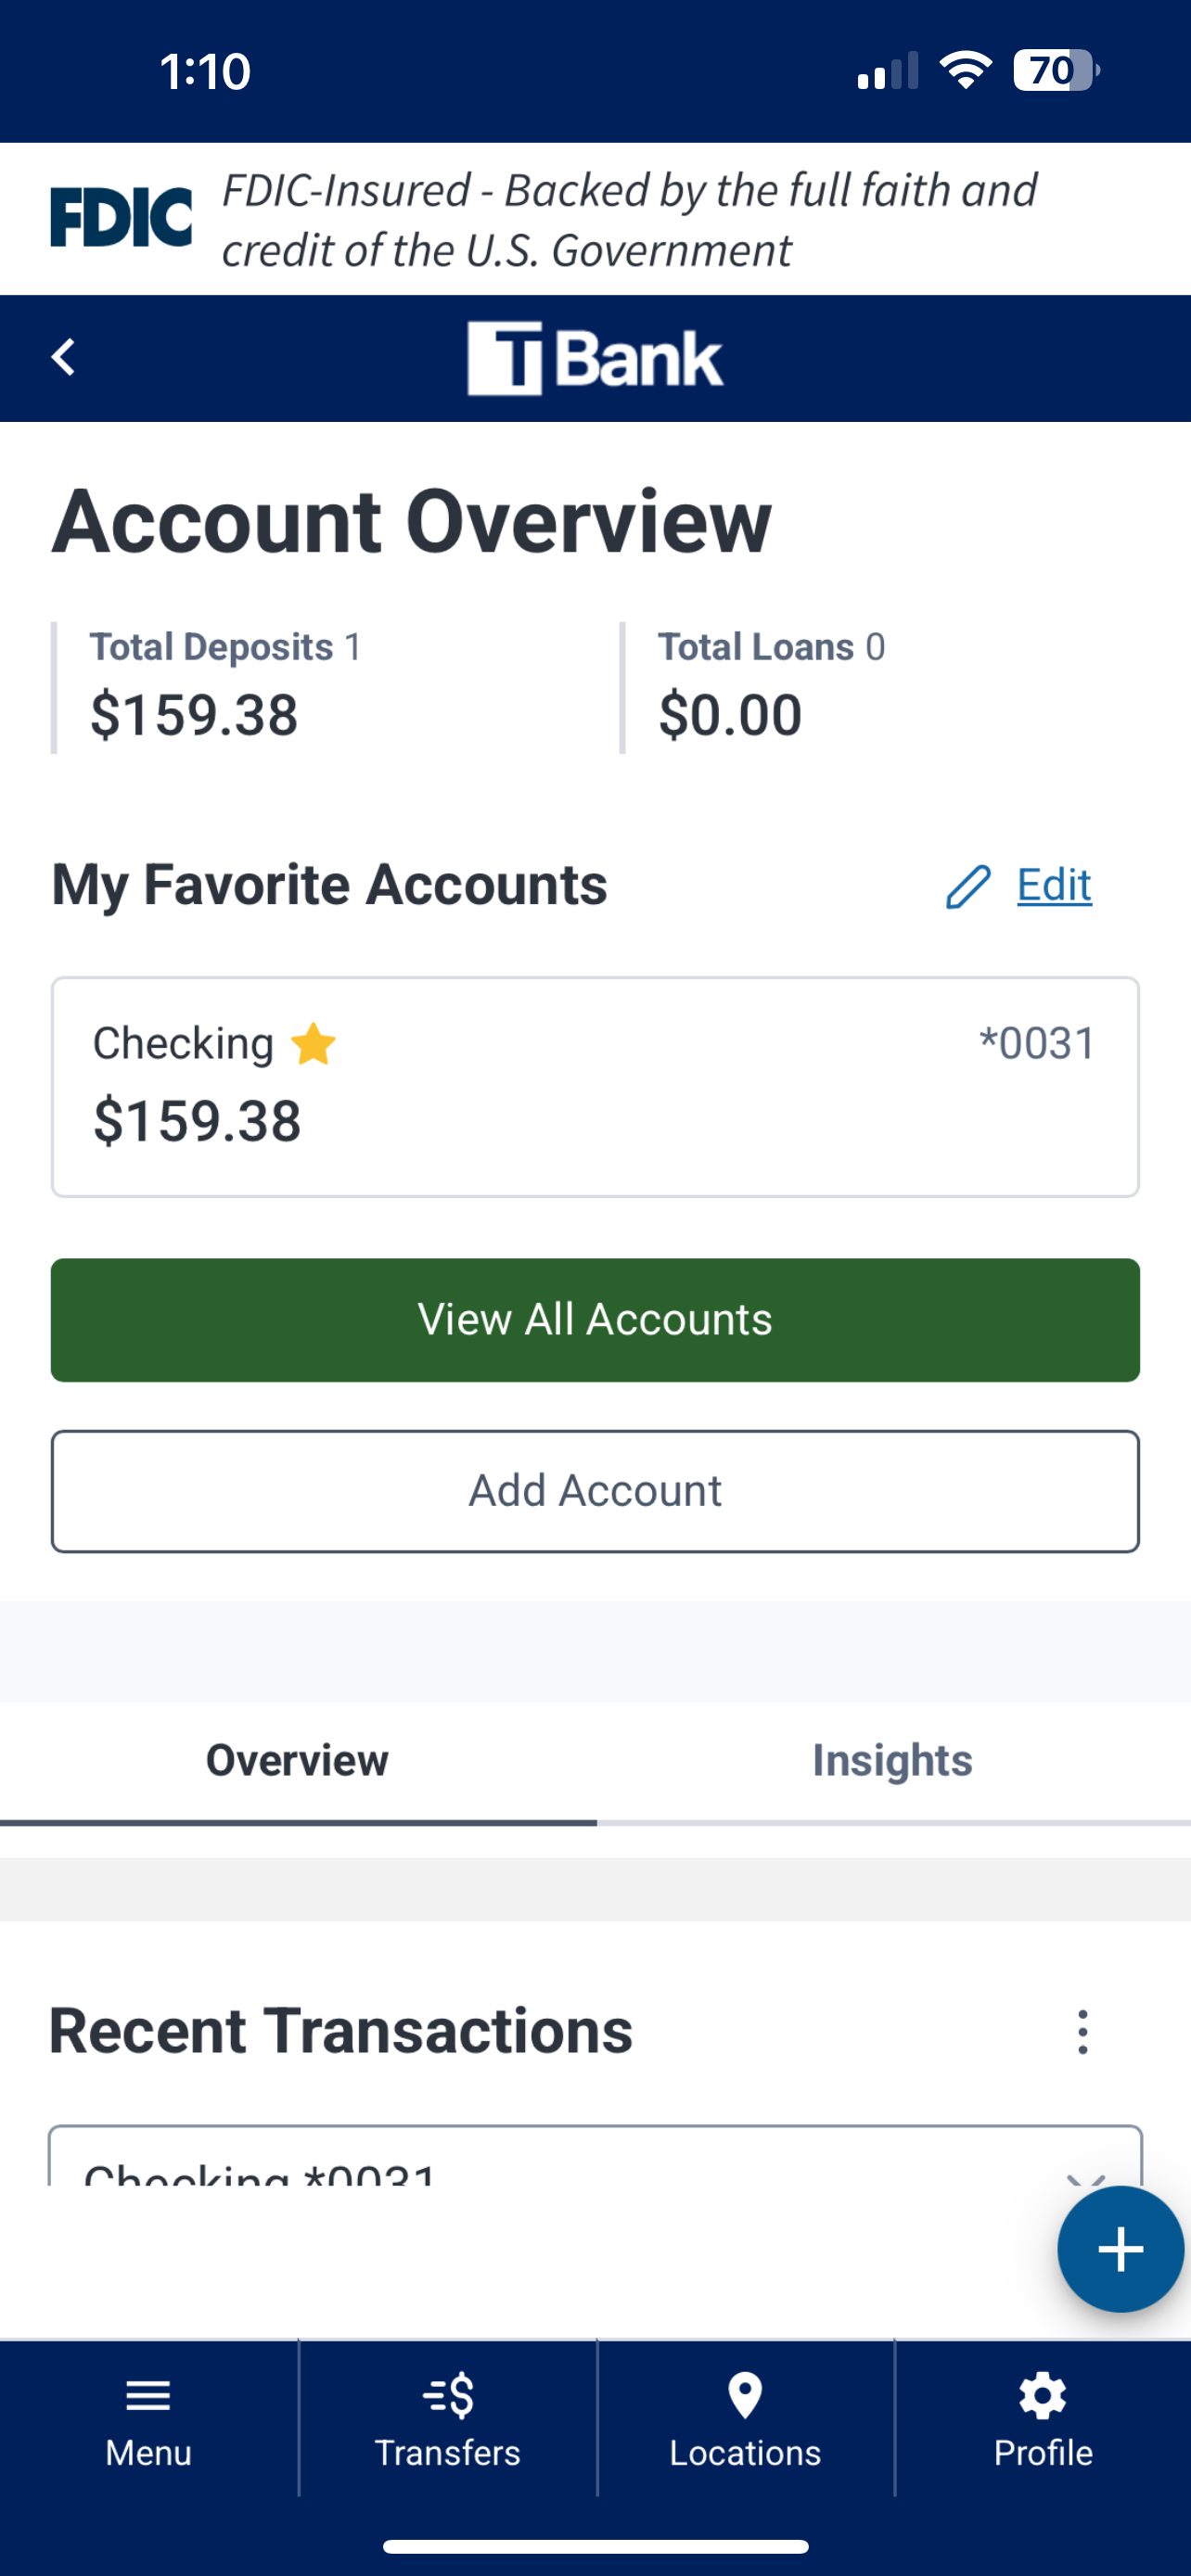Tap the T Bank logo
1191x2576 pixels.
click(595, 358)
